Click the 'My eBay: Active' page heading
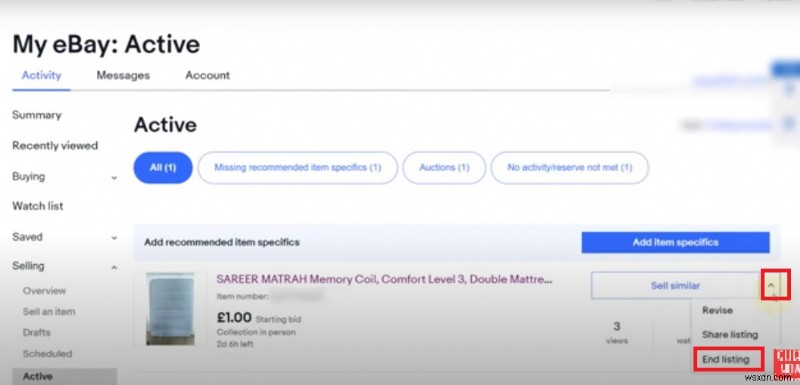Screen dimensions: 800x385 pos(106,44)
